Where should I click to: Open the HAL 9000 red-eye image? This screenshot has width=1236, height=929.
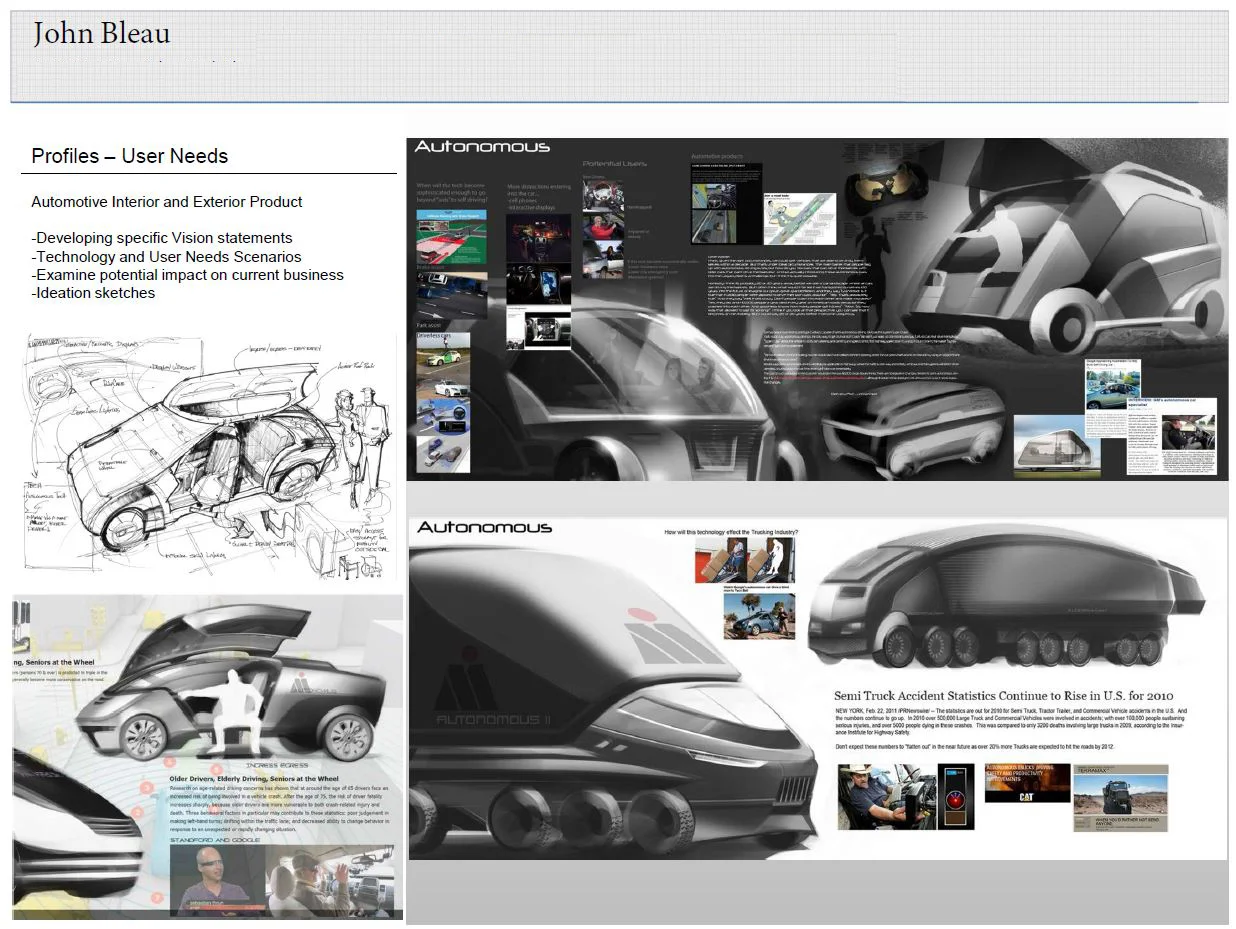coord(957,795)
